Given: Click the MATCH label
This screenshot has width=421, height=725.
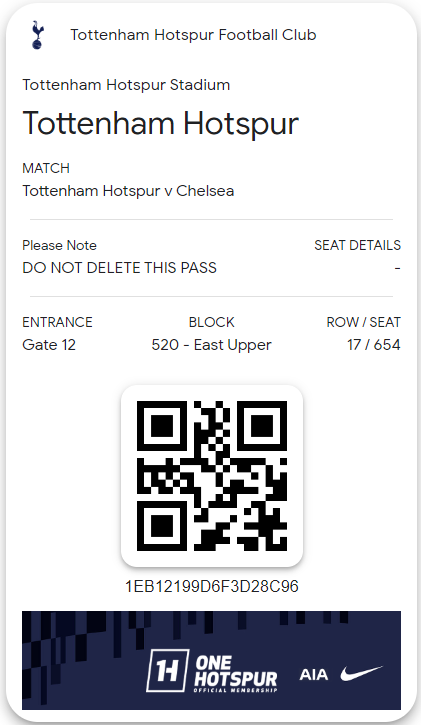Looking at the screenshot, I should [46, 168].
